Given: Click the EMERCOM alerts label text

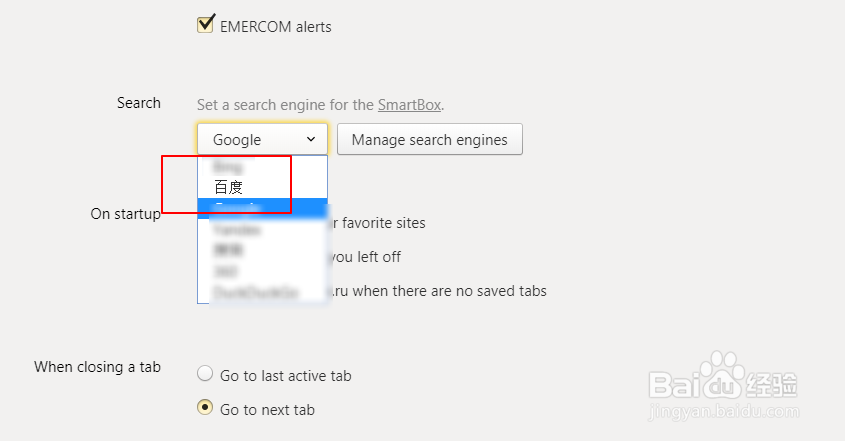Looking at the screenshot, I should pyautogui.click(x=275, y=26).
